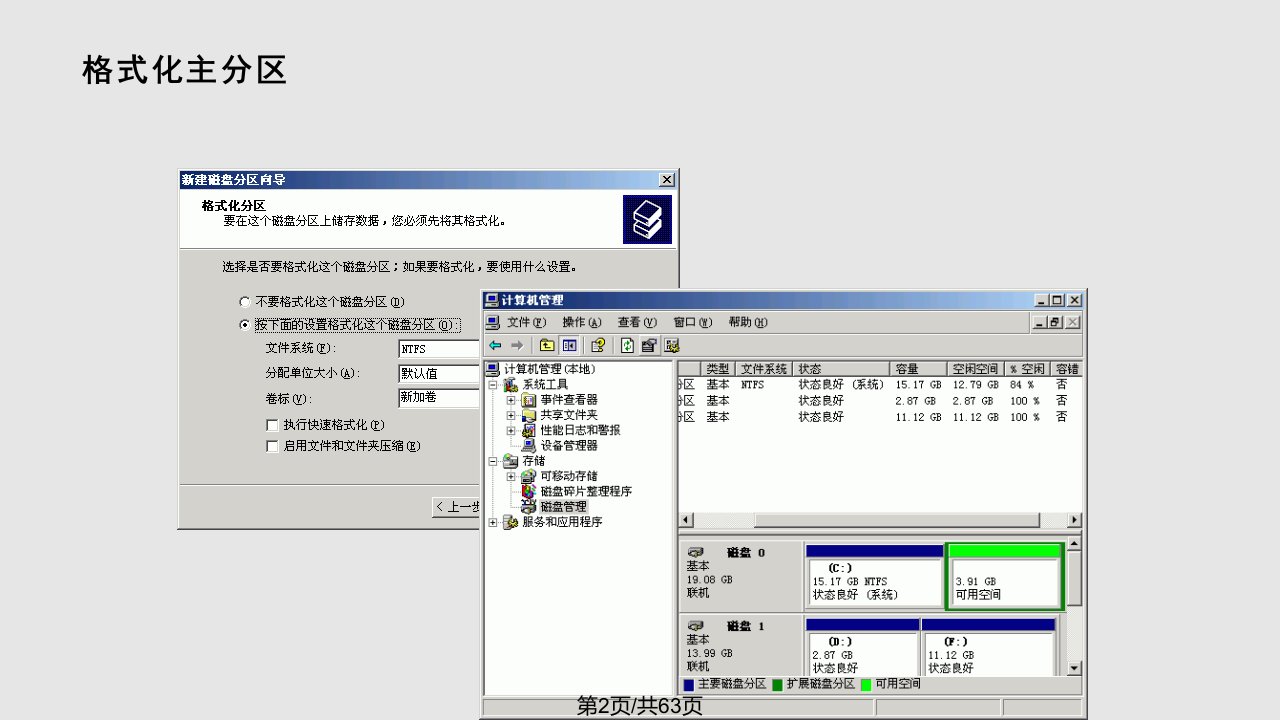Screen dimensions: 1280x720
Task: Click the 磁盘碎片整理程序 icon
Action: pyautogui.click(x=529, y=491)
